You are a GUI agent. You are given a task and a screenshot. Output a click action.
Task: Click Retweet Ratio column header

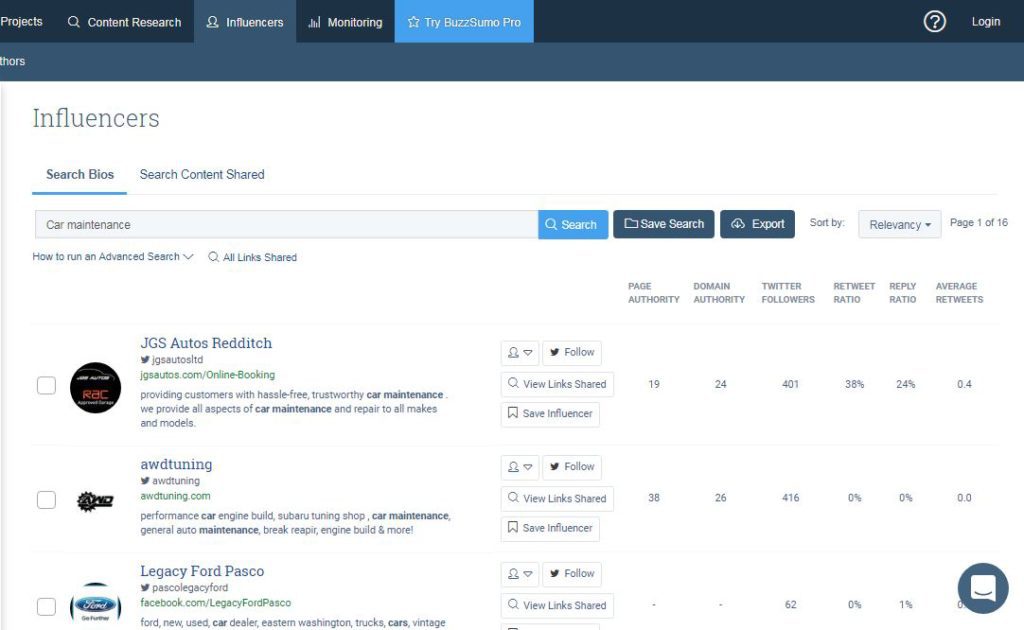(854, 292)
